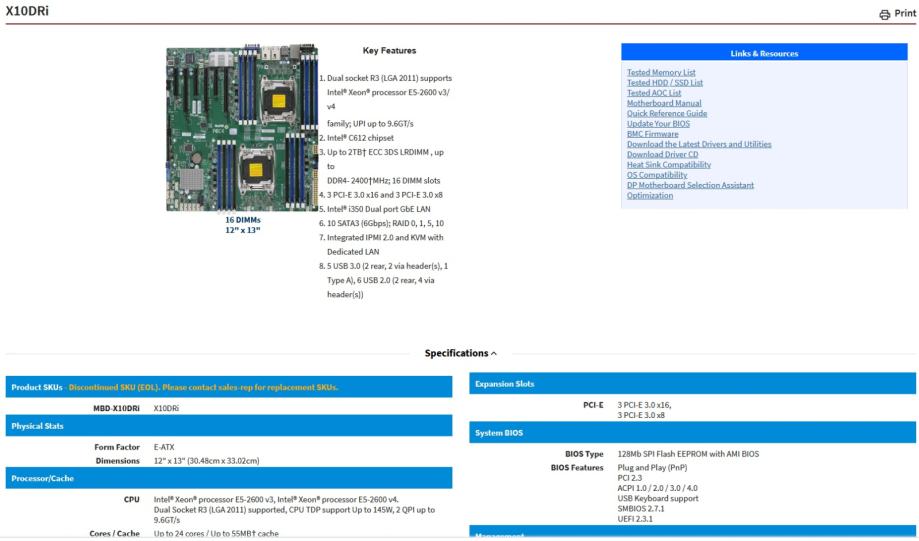Click 'Intel® i350 Dual port GbE LAN' feature
Image resolution: width=919 pixels, height=541 pixels.
378,209
